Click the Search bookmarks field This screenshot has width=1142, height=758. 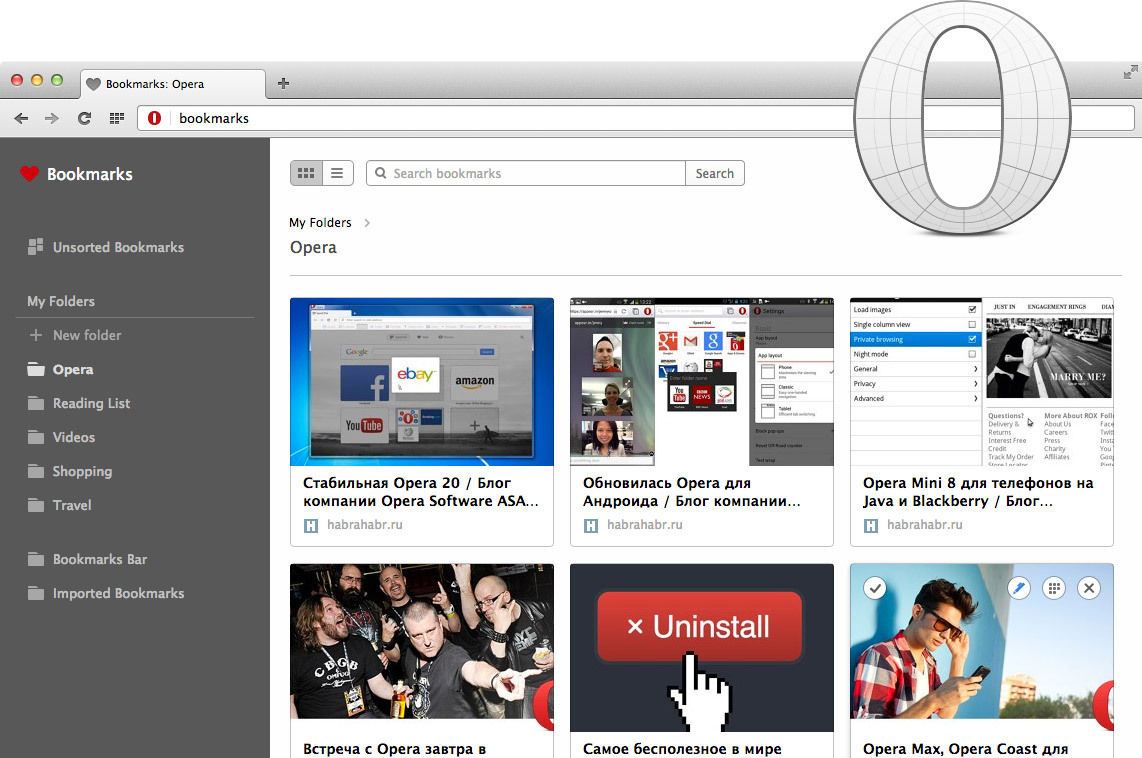click(526, 173)
